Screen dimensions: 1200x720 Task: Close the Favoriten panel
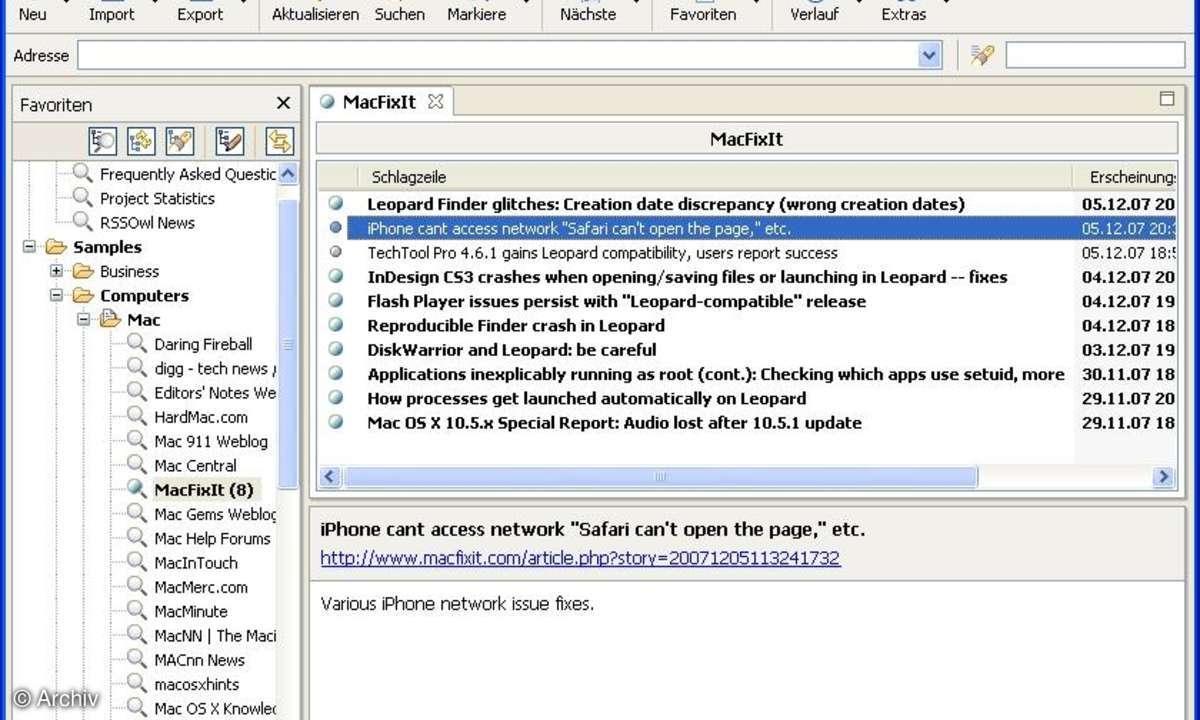[x=283, y=103]
